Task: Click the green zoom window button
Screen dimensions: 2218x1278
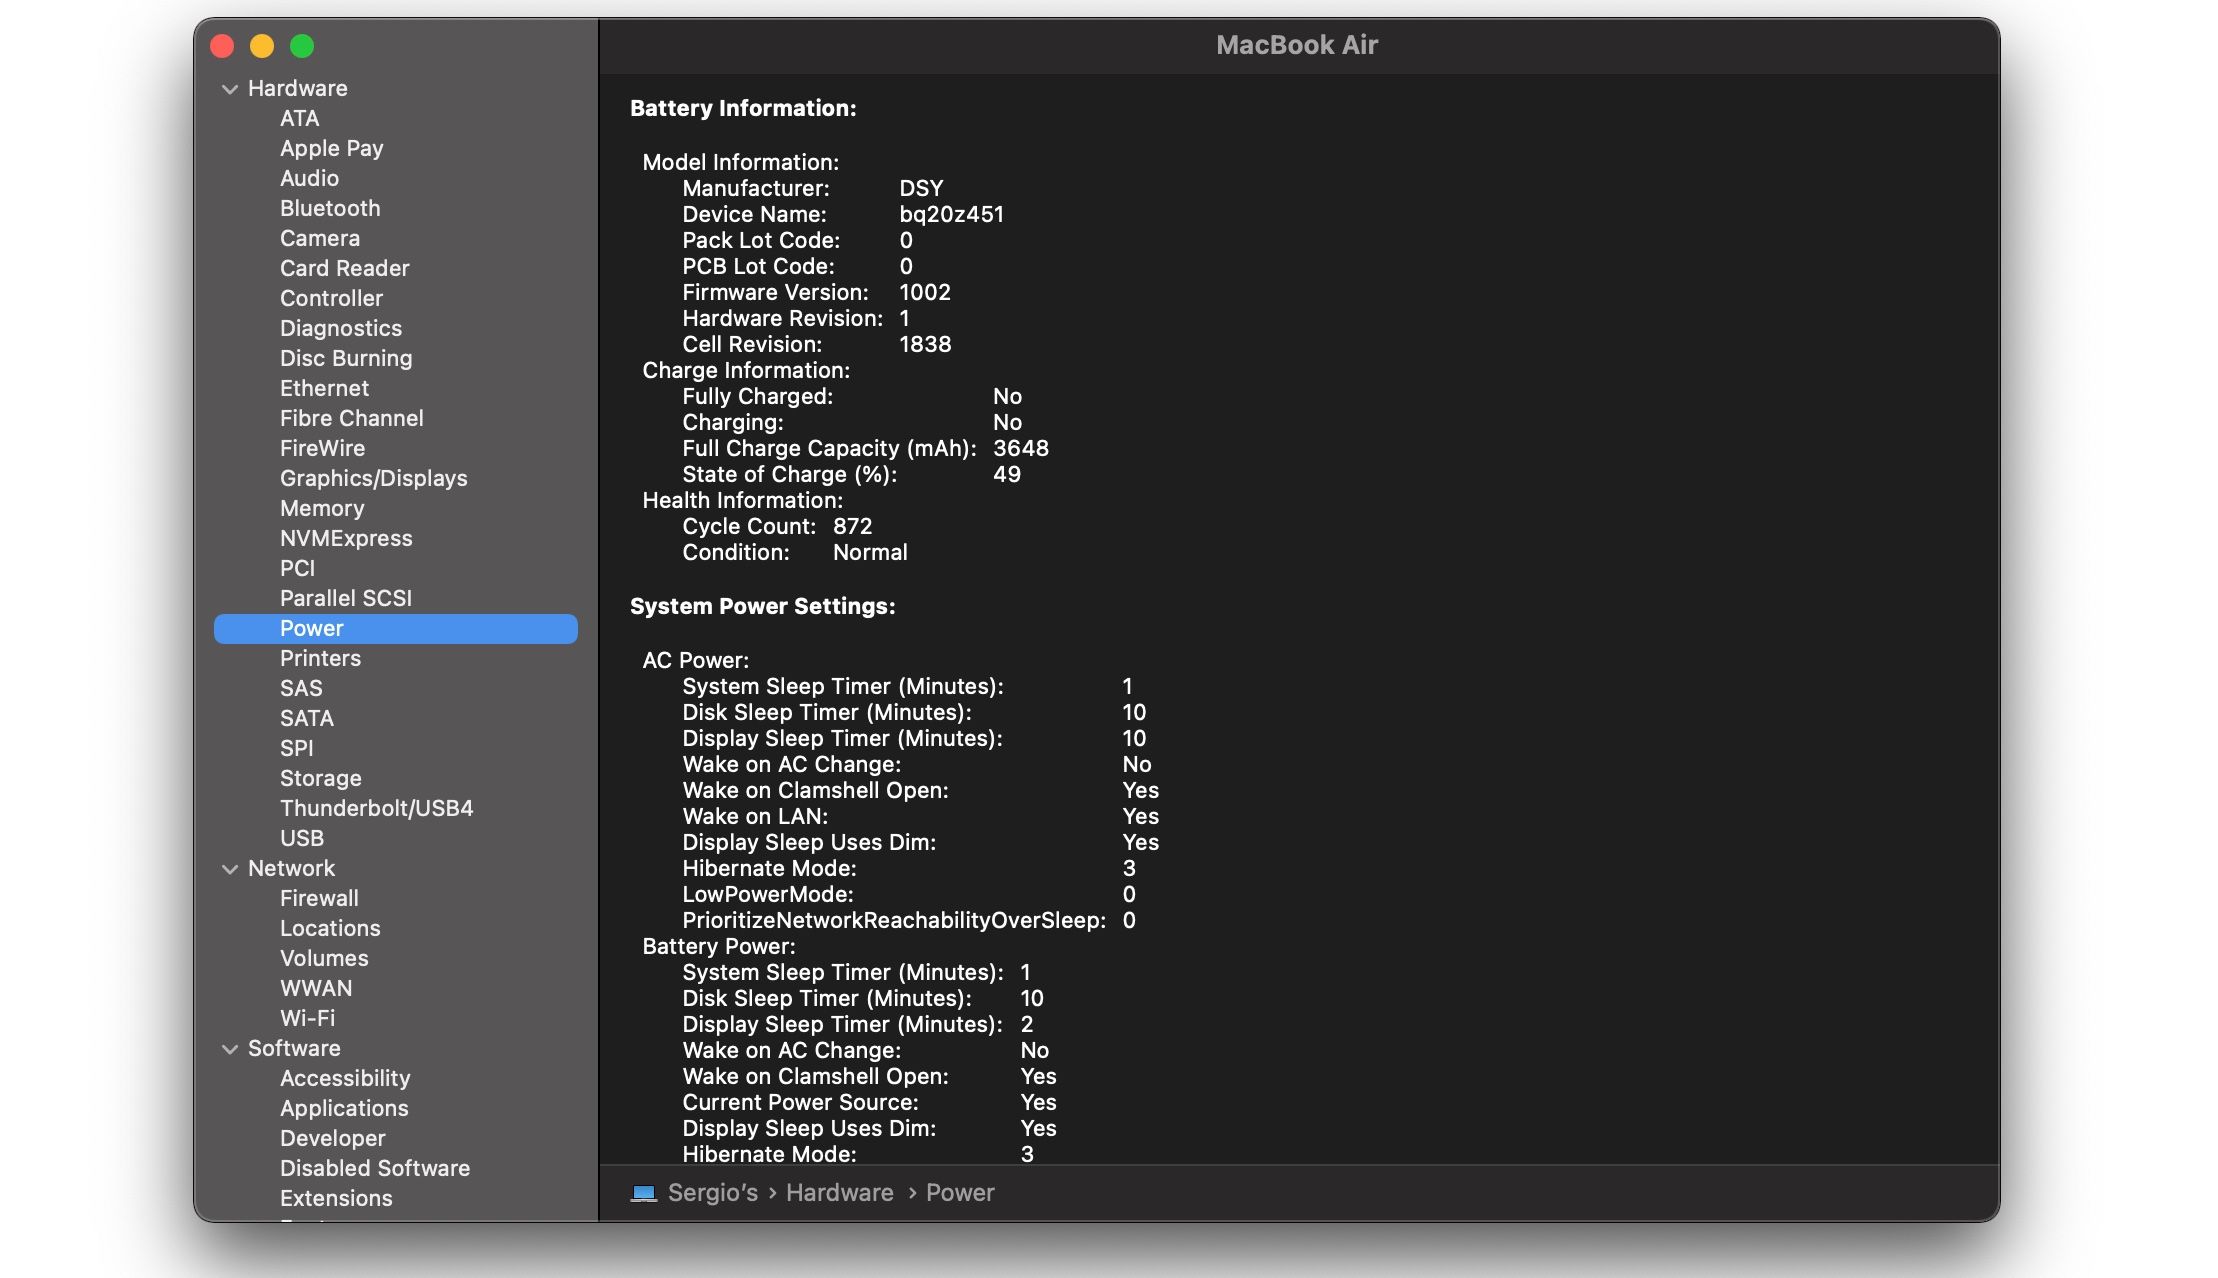Action: 301,46
